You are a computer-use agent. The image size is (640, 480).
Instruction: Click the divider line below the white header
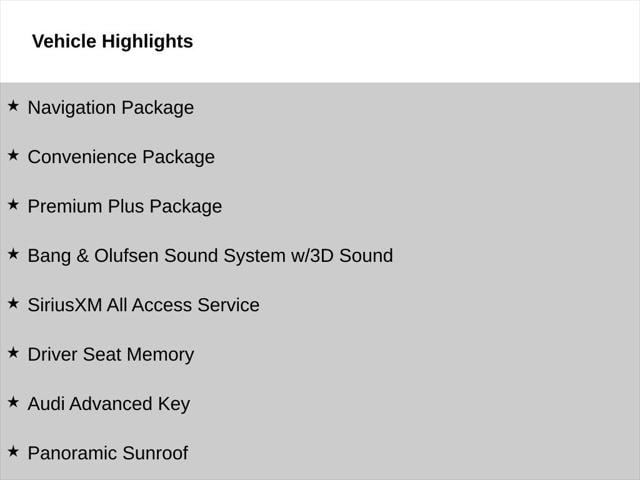tap(320, 82)
